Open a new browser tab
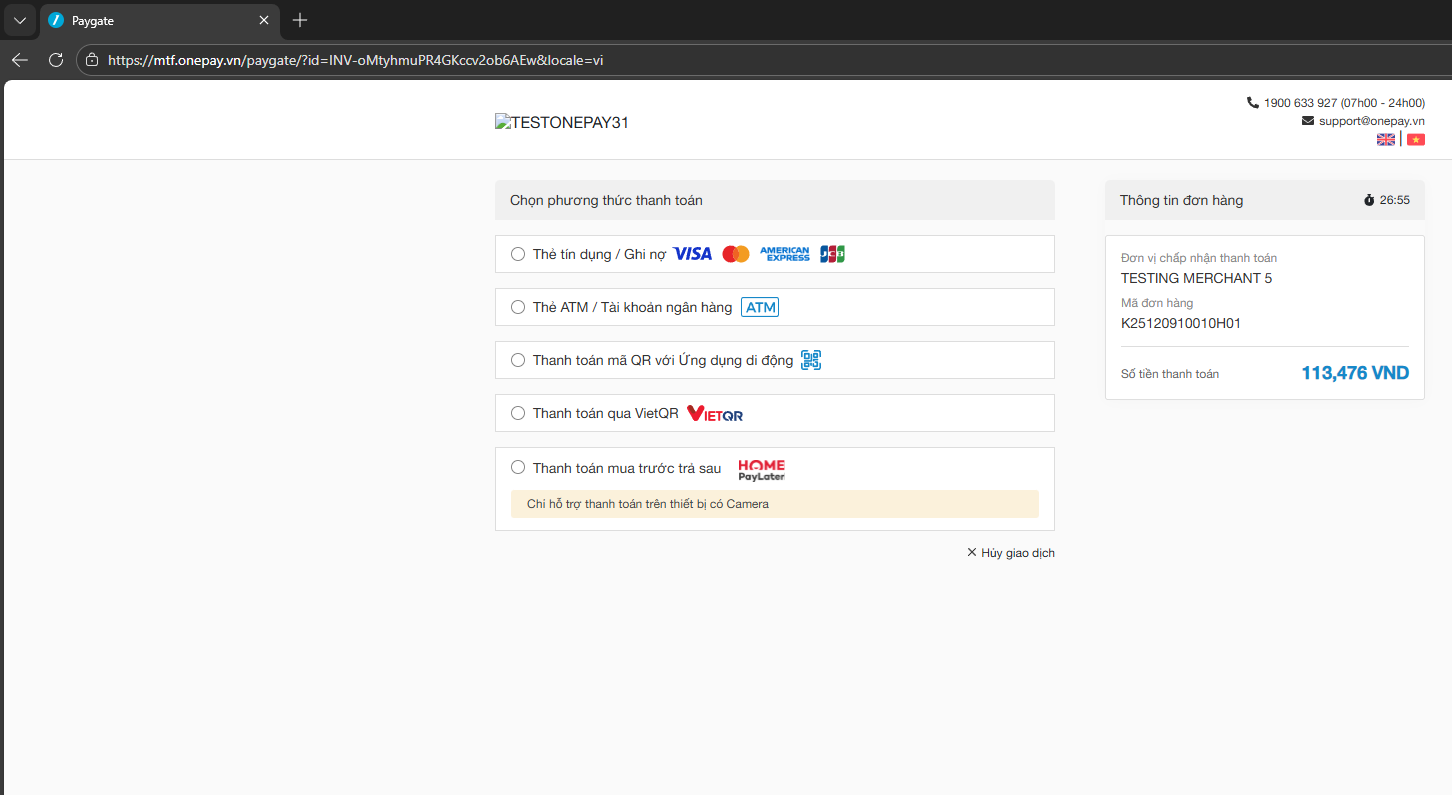Image resolution: width=1452 pixels, height=795 pixels. [x=300, y=20]
